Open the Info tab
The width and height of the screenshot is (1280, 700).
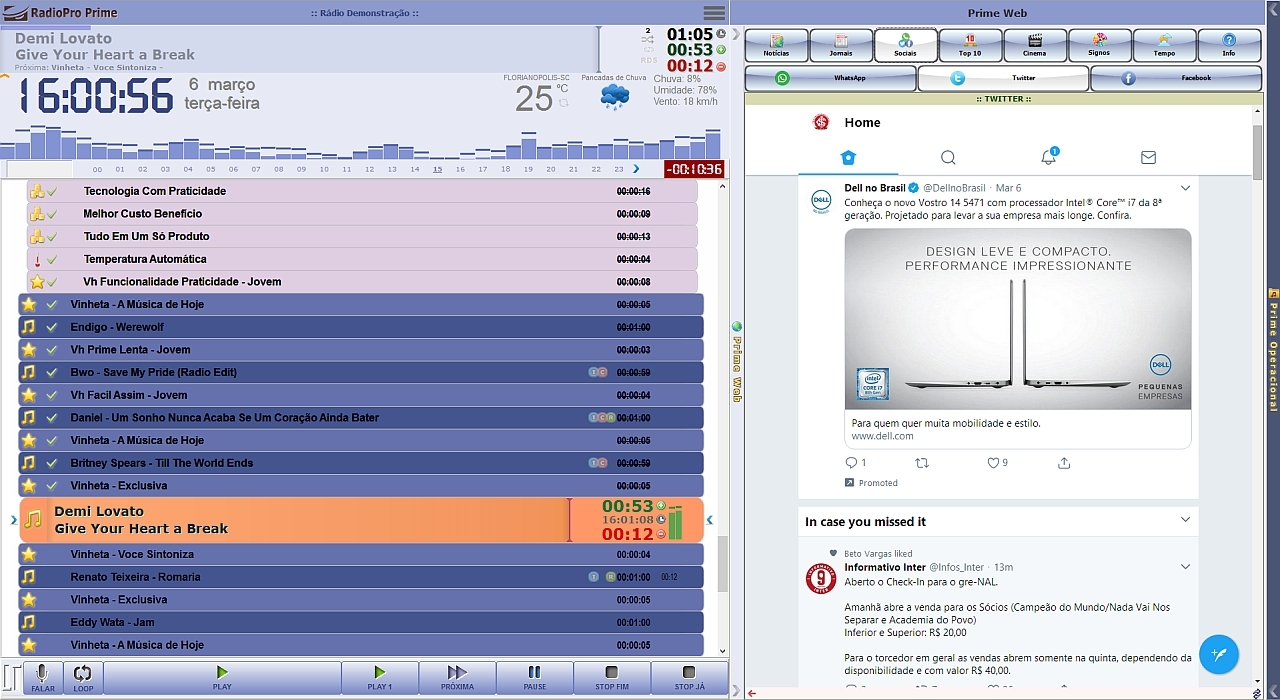1229,45
